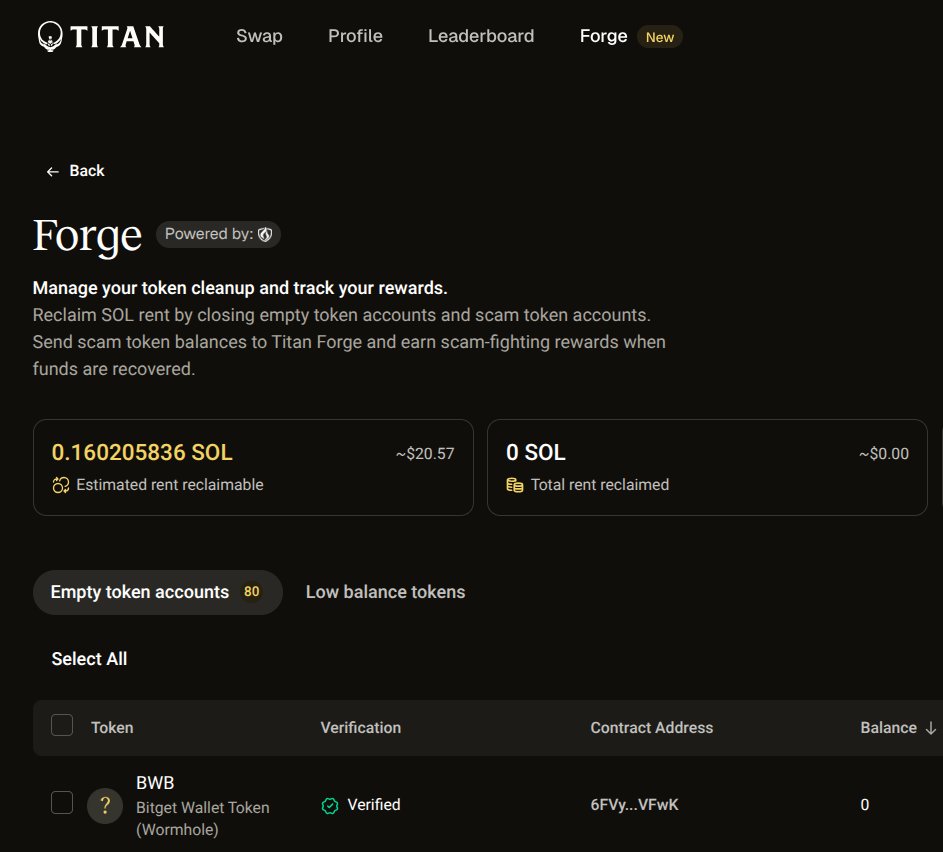Click the BWB token symbol

coord(155,783)
